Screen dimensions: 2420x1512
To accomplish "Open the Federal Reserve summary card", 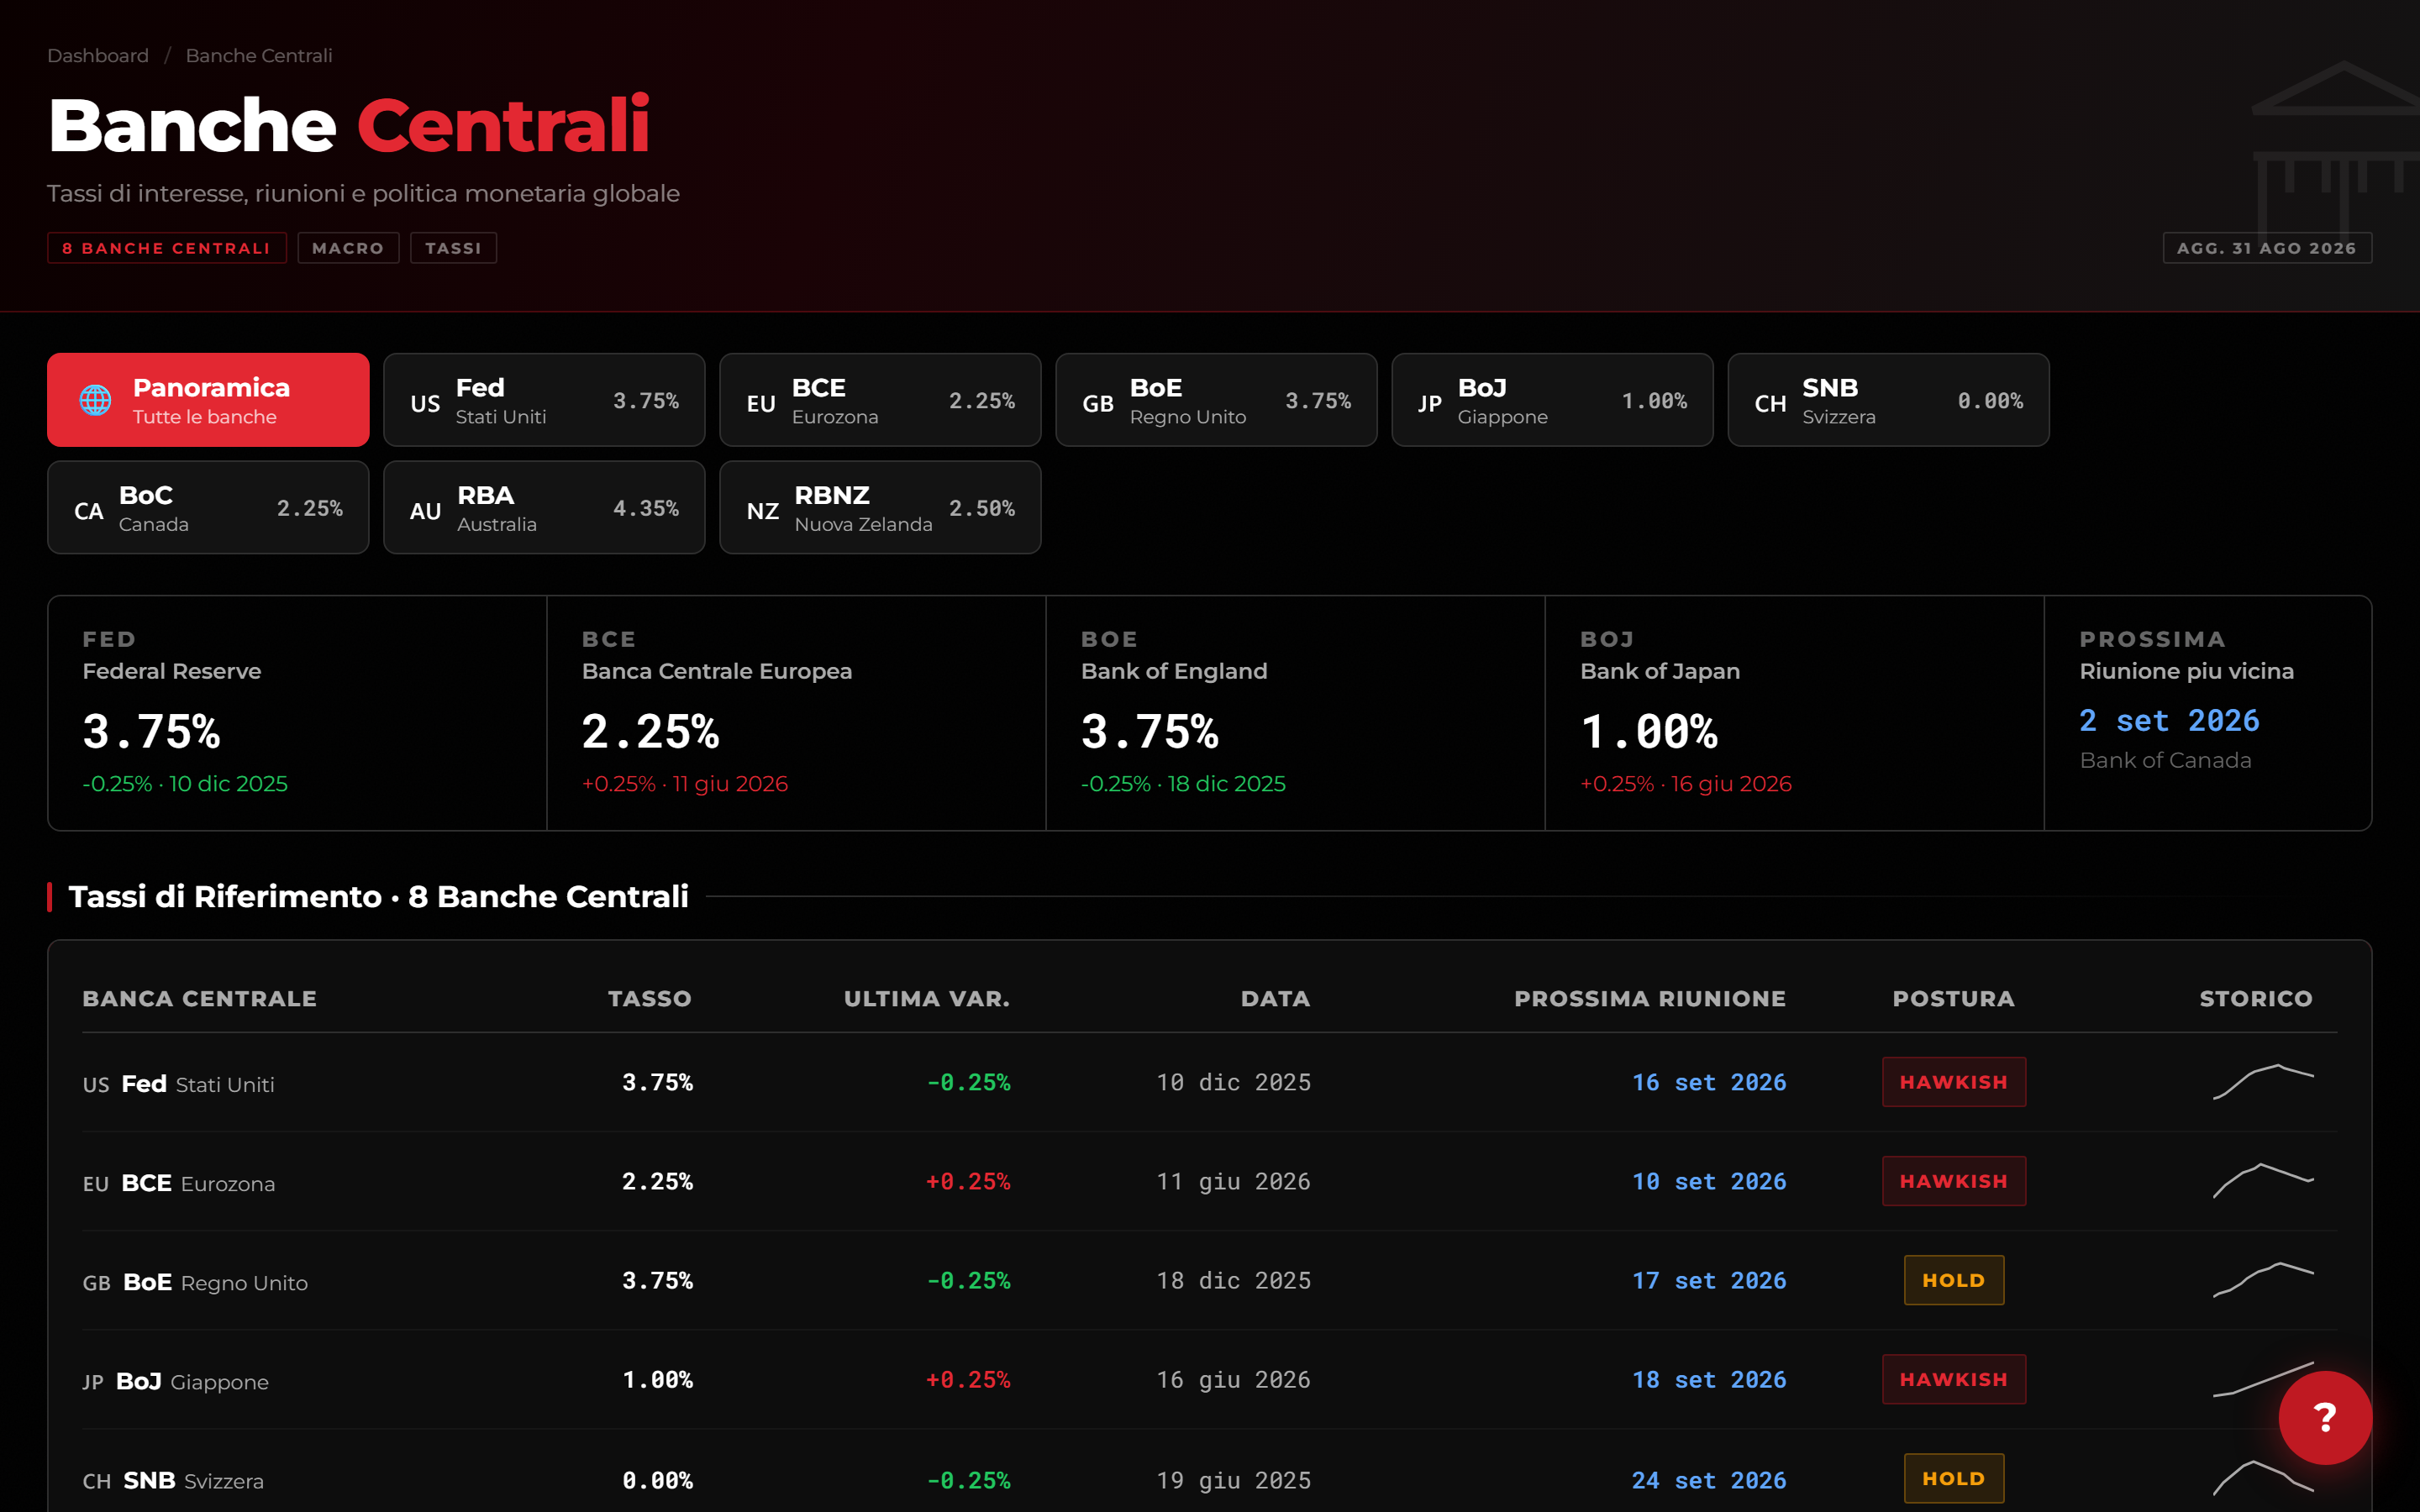I will click(x=297, y=713).
